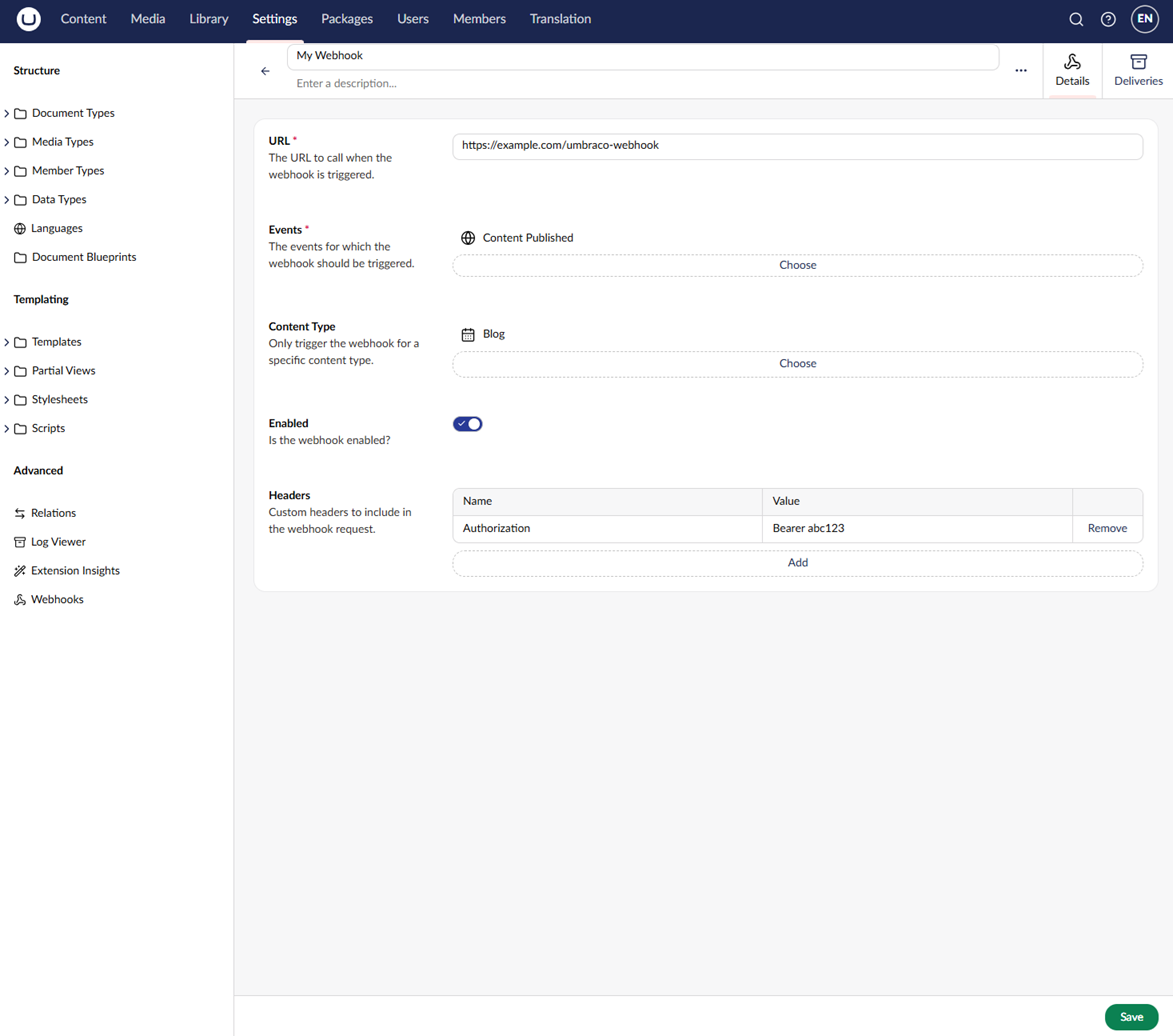Choose a content type under Blog

click(x=797, y=364)
